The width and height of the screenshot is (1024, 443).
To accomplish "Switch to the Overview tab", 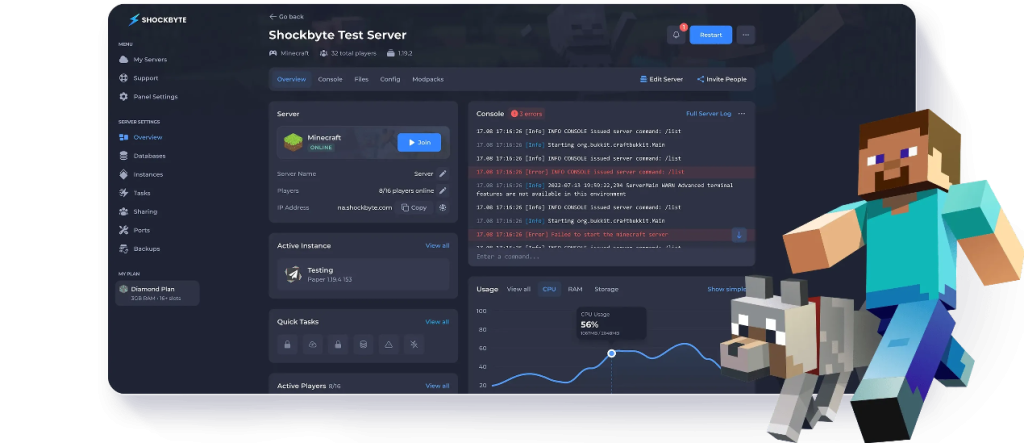I will 291,79.
